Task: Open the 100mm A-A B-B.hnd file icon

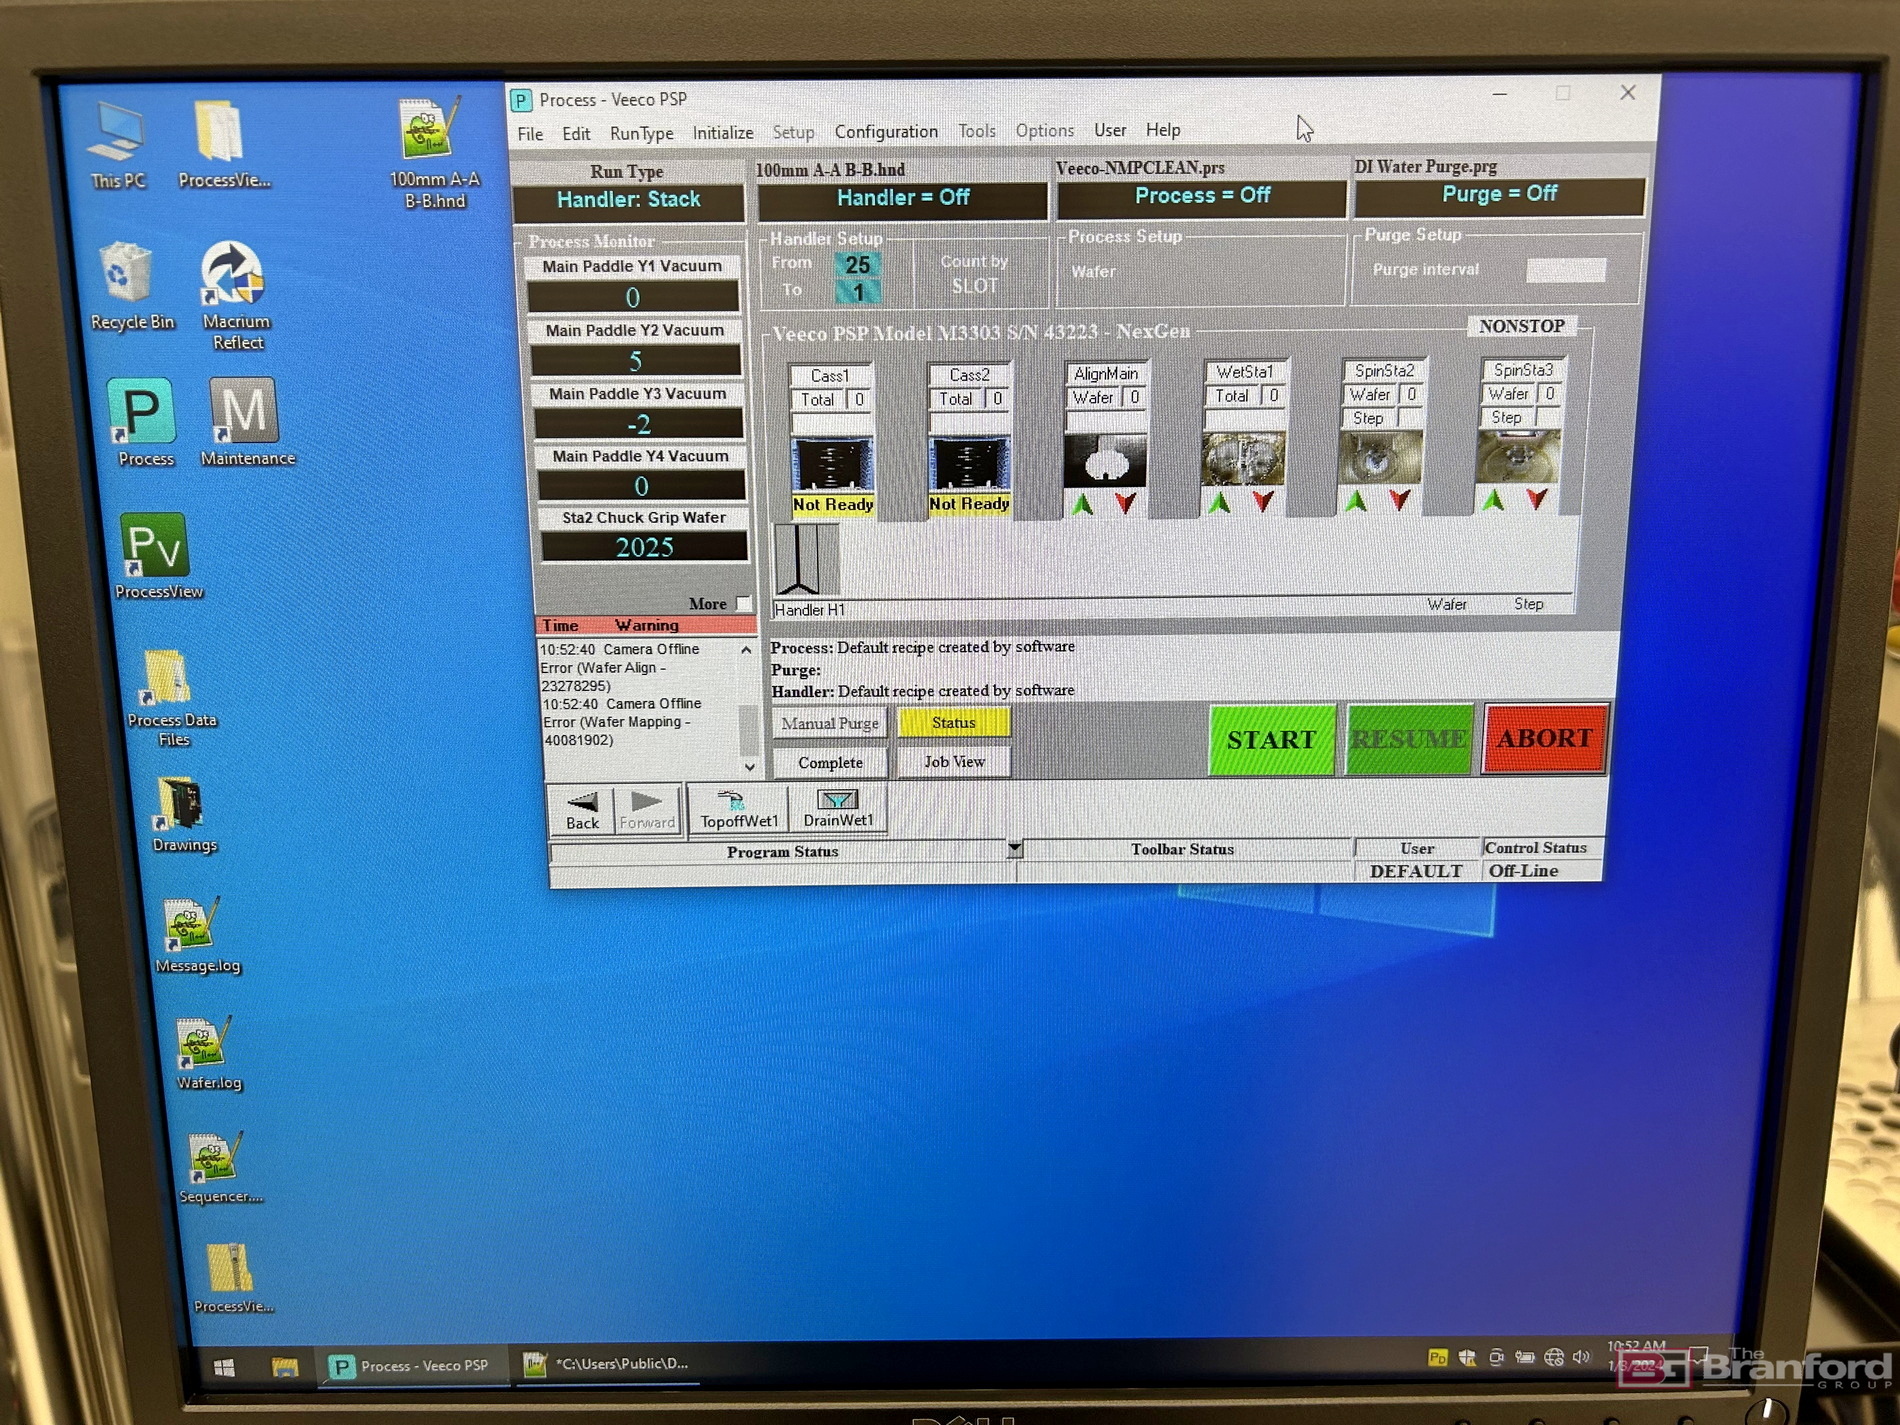Action: click(434, 152)
